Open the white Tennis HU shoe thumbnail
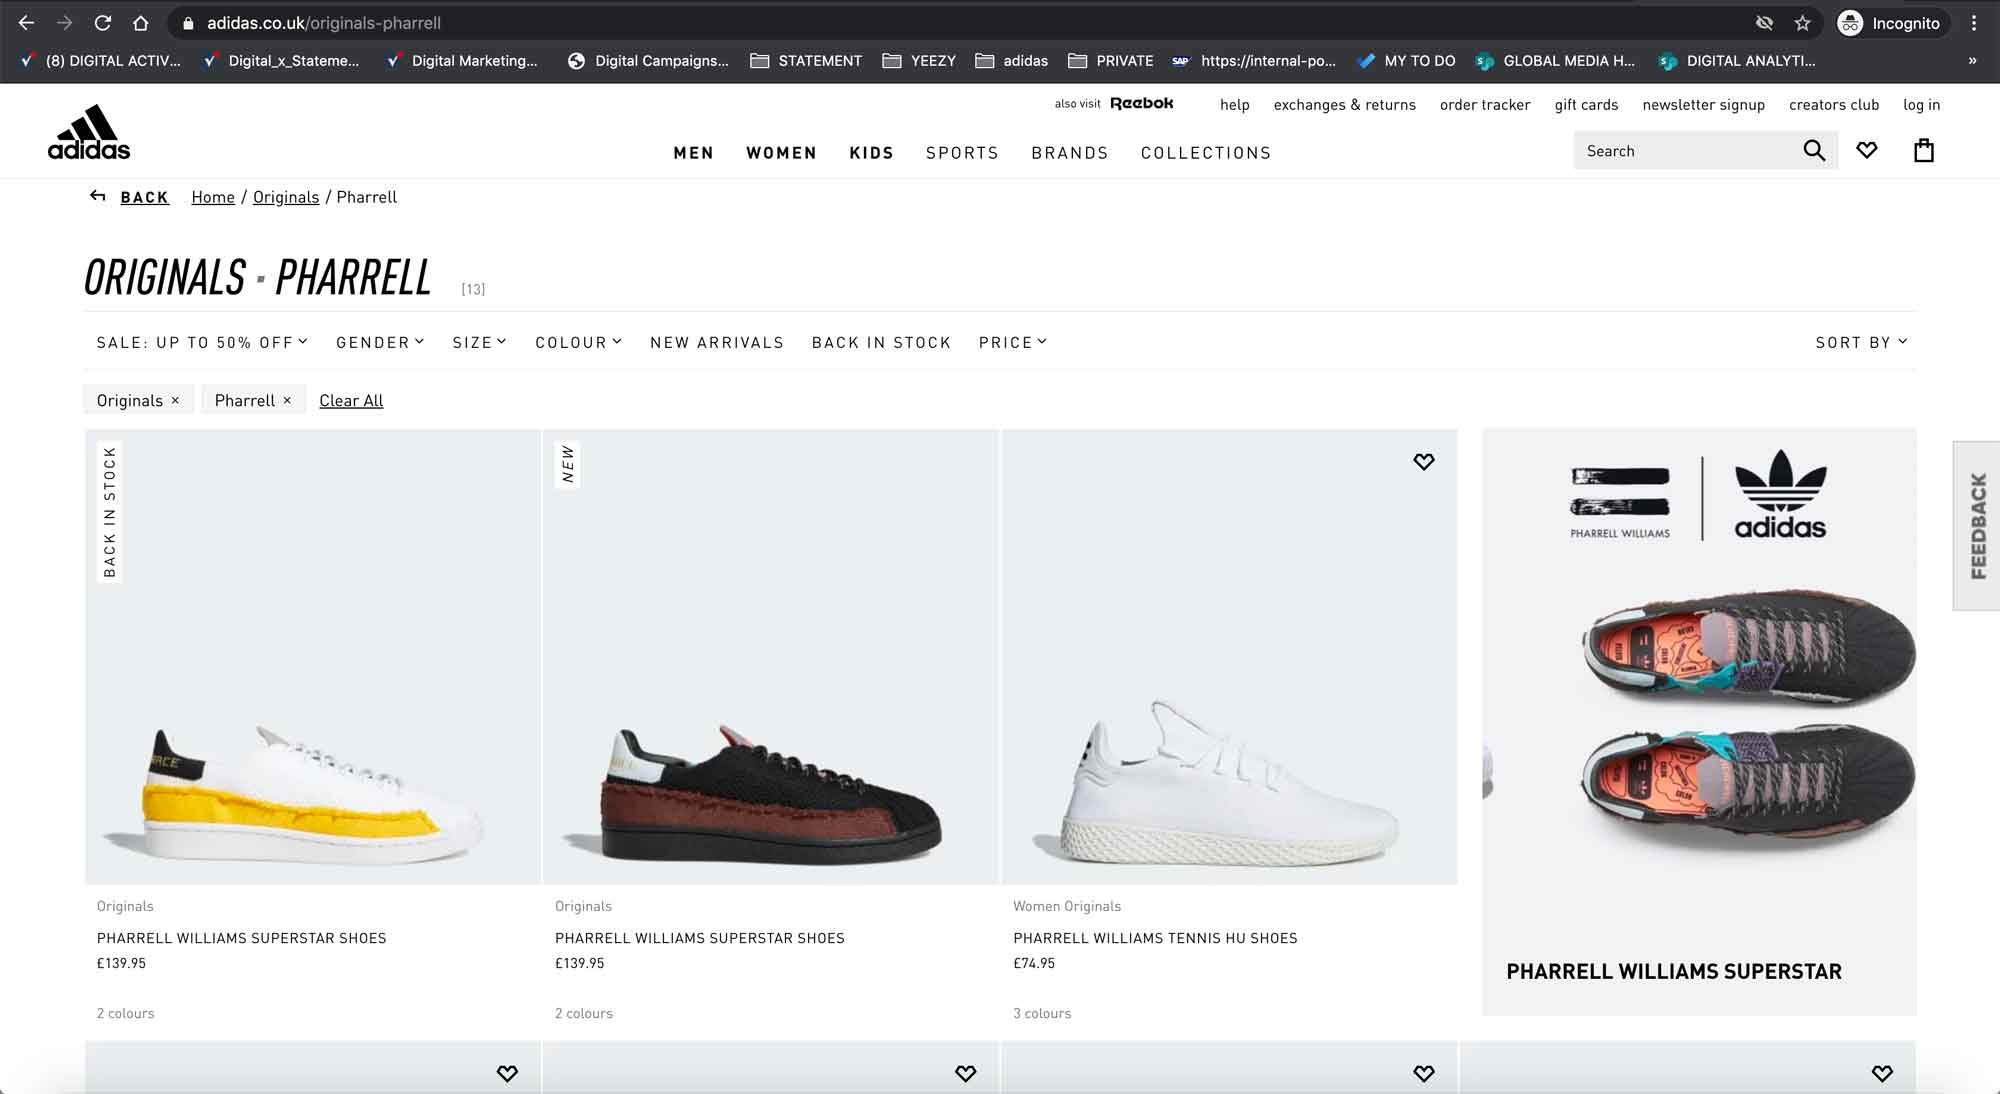Viewport: 2000px width, 1094px height. point(1230,657)
